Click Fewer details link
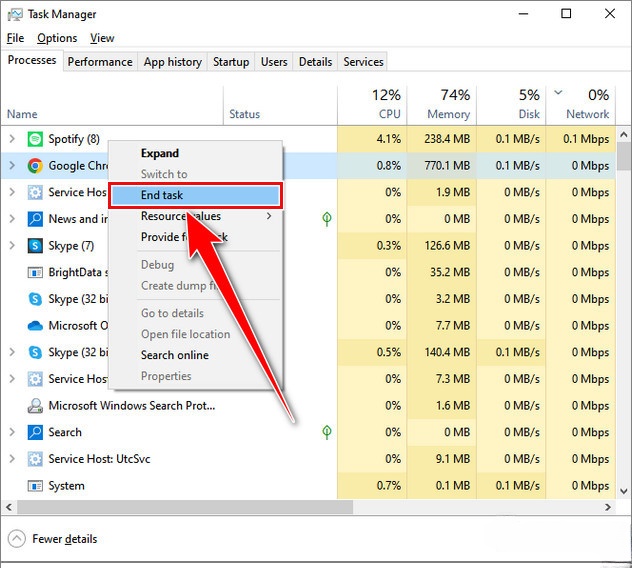This screenshot has height=568, width=632. pyautogui.click(x=64, y=539)
